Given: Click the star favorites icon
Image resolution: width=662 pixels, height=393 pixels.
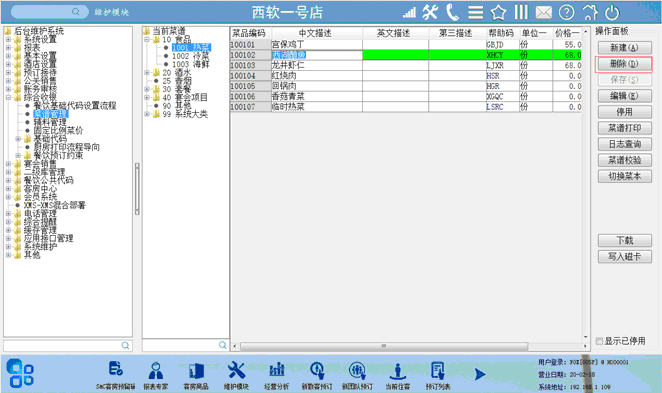Looking at the screenshot, I should (498, 12).
